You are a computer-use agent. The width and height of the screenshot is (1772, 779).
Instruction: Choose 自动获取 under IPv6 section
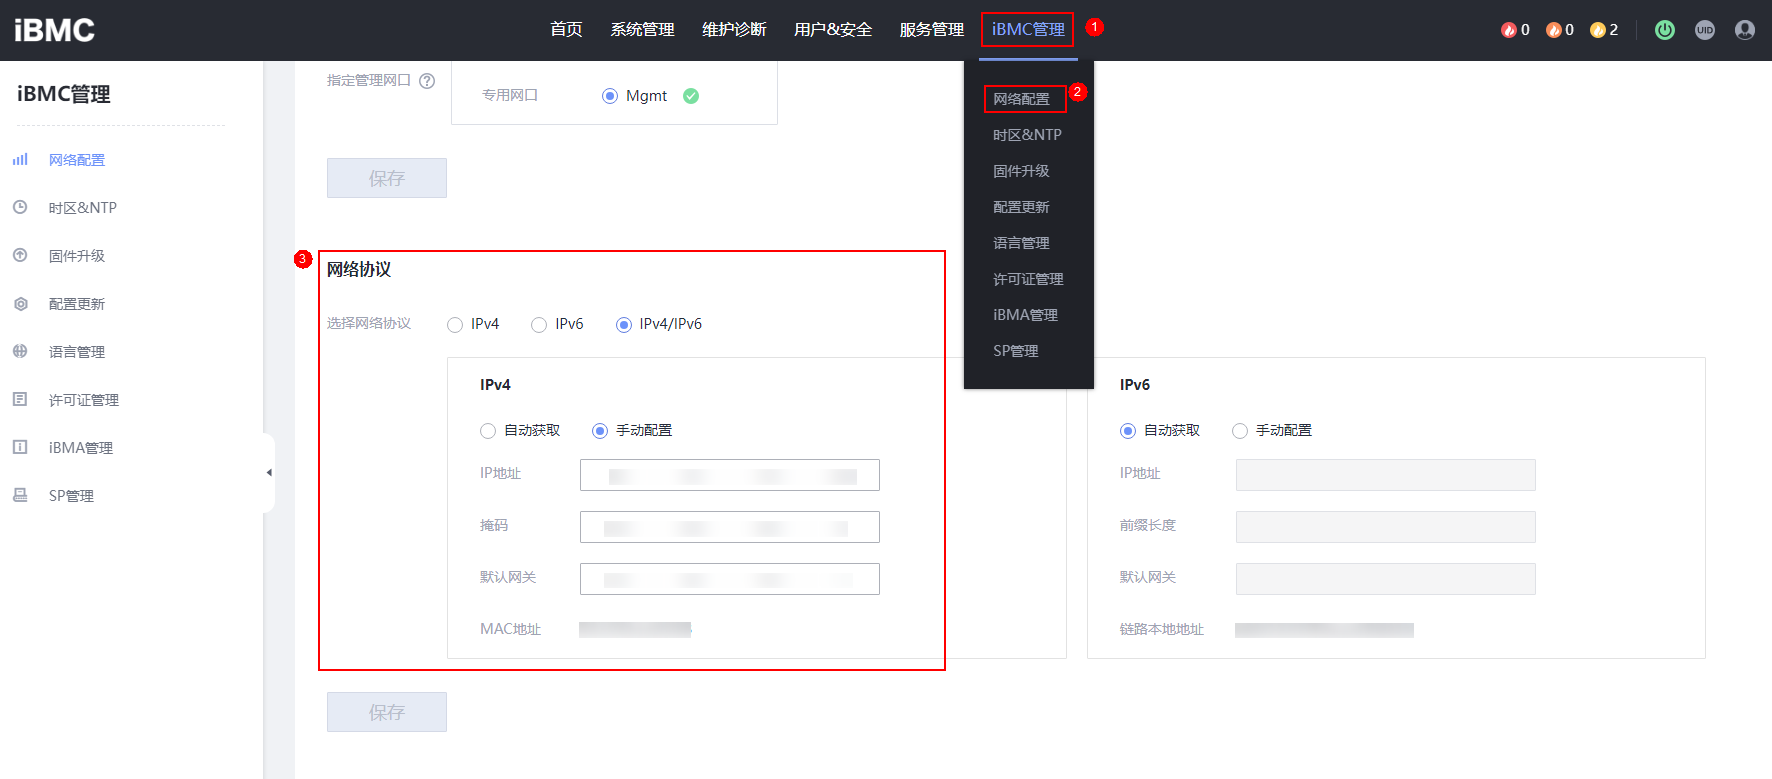(1128, 431)
